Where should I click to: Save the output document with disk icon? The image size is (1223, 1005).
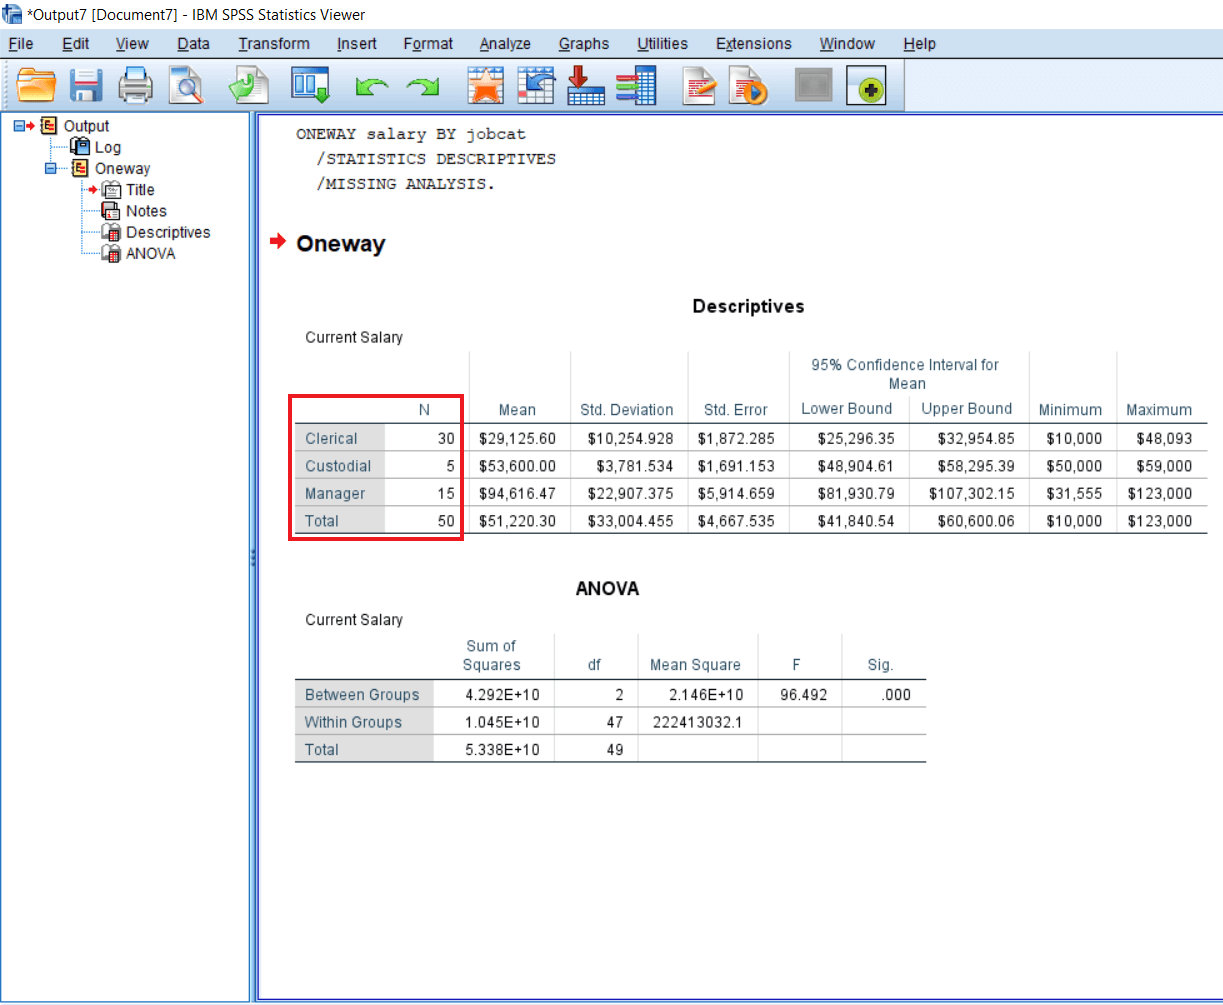(x=87, y=85)
